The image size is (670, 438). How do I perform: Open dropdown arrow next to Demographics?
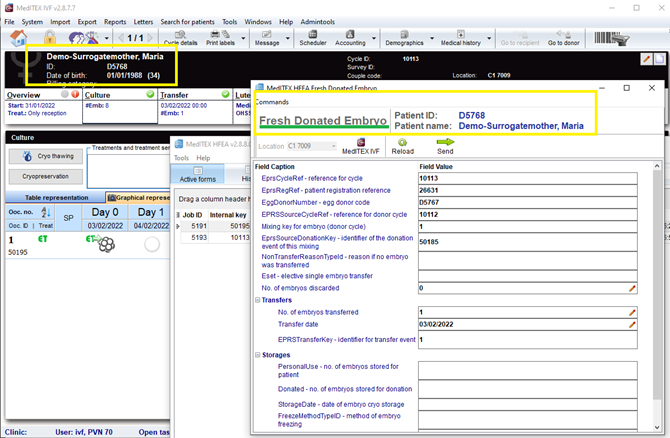coord(432,38)
